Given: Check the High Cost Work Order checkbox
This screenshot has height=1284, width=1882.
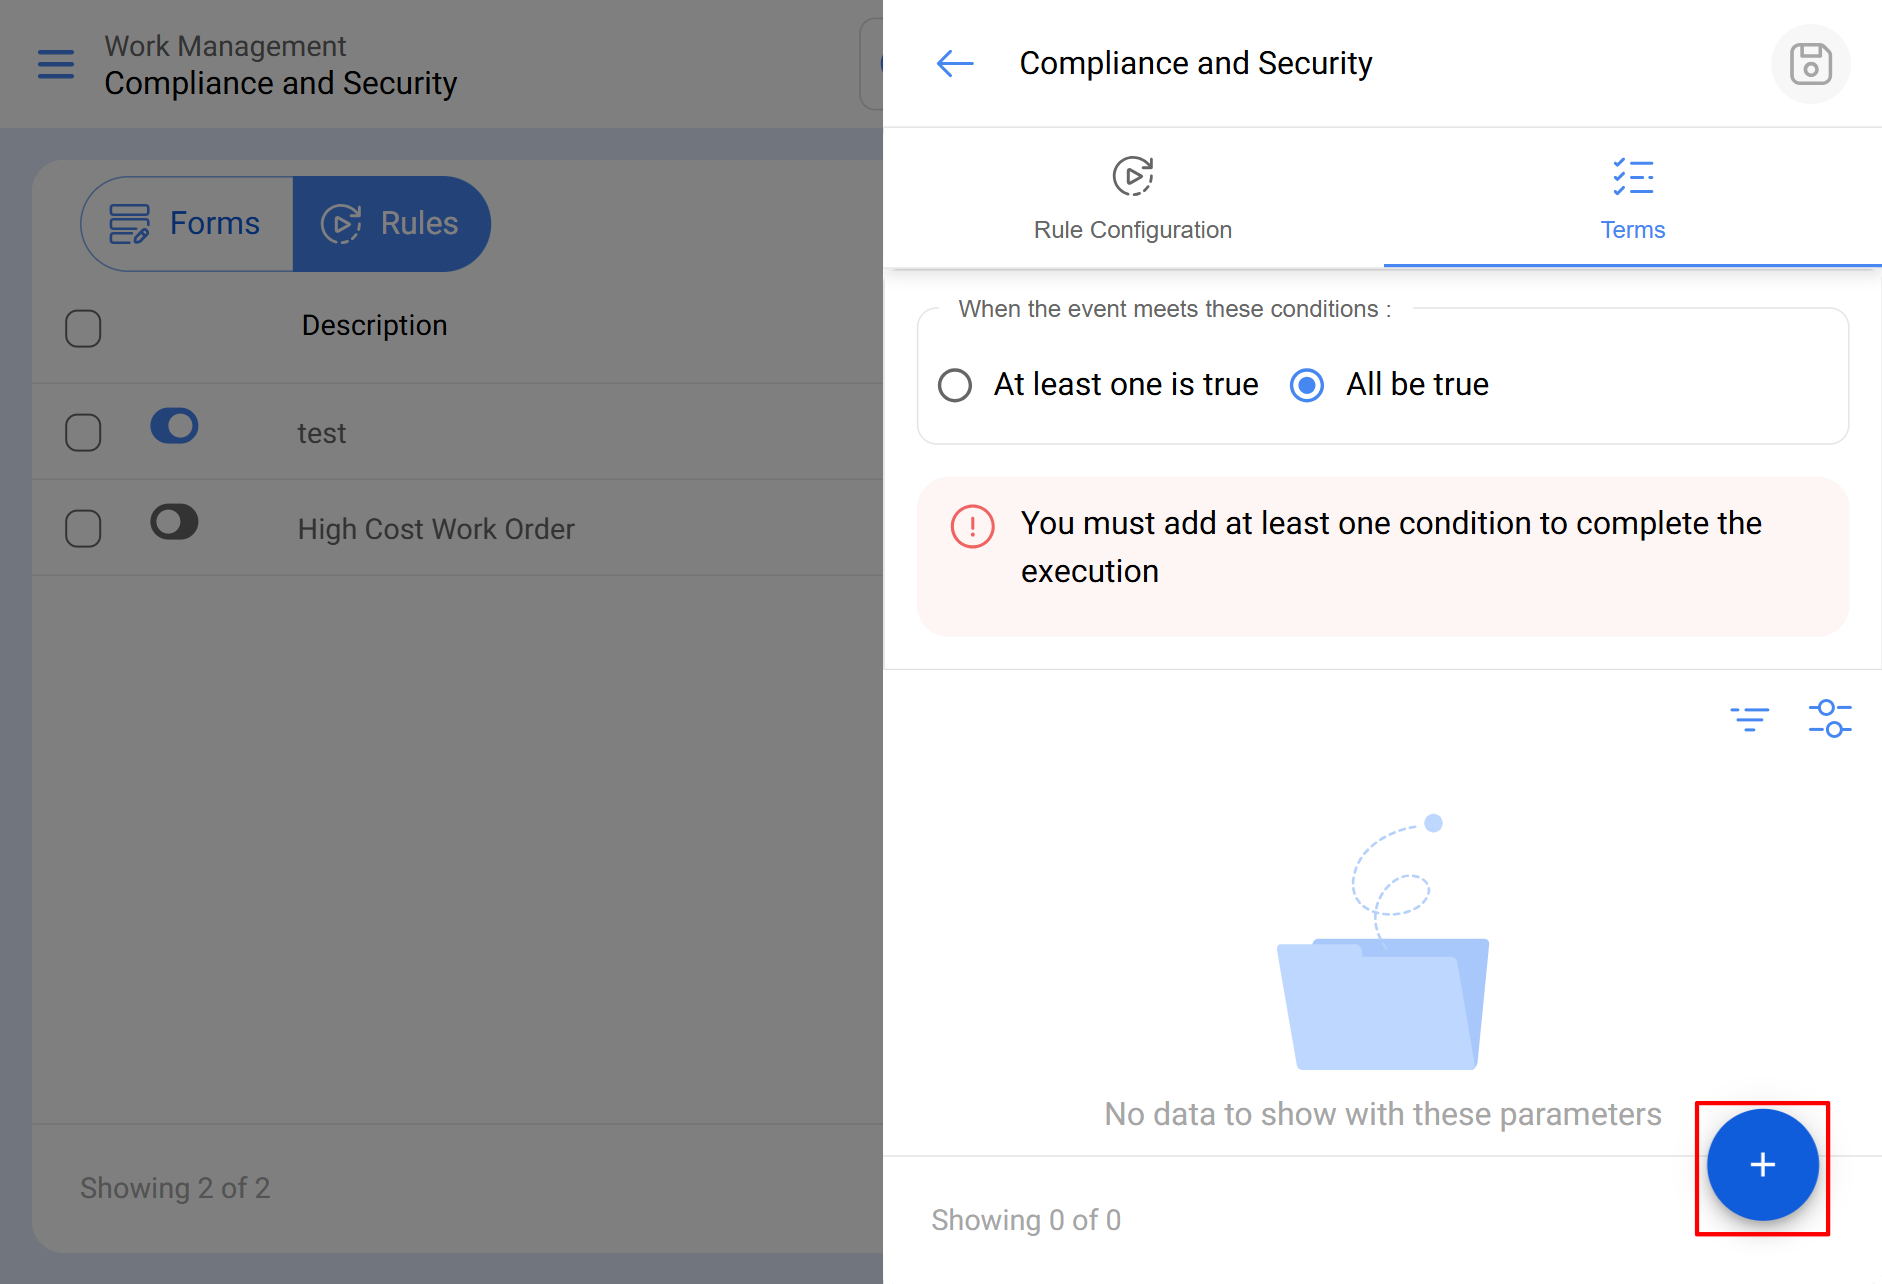Looking at the screenshot, I should [x=83, y=529].
